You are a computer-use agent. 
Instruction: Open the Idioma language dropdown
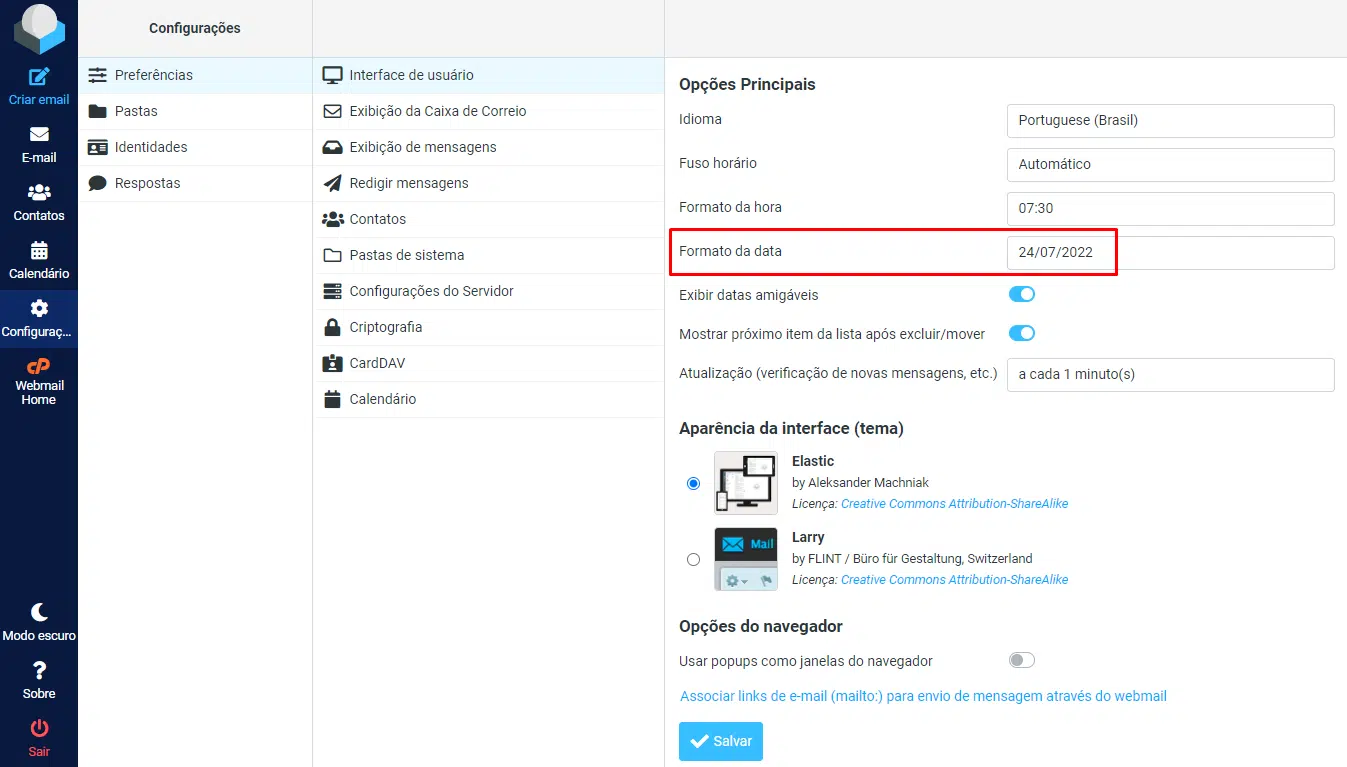click(1170, 120)
